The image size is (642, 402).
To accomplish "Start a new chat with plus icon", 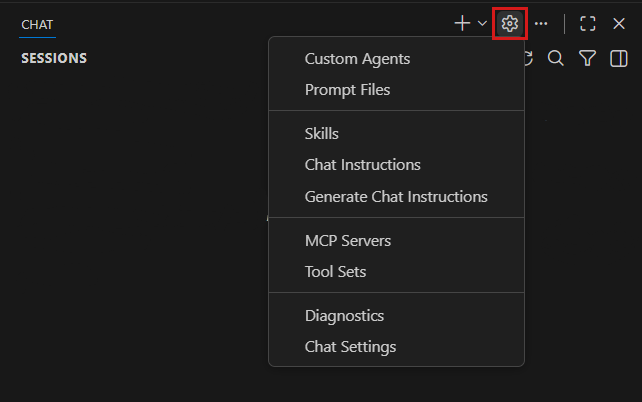I will click(462, 23).
